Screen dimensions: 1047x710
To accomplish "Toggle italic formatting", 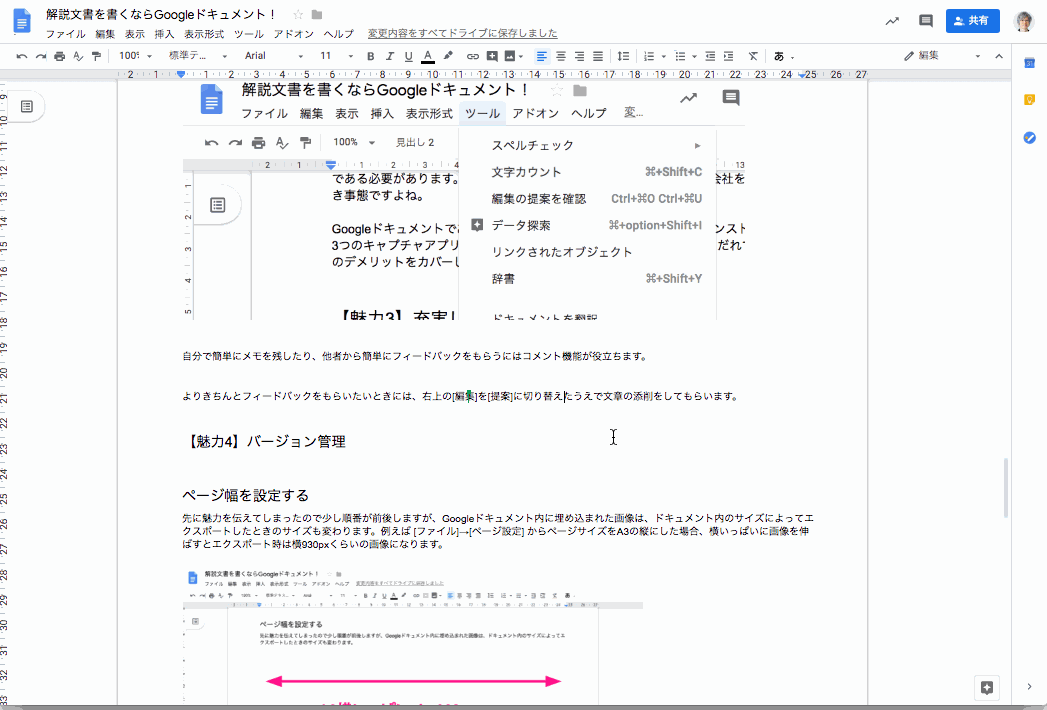I will pyautogui.click(x=389, y=56).
